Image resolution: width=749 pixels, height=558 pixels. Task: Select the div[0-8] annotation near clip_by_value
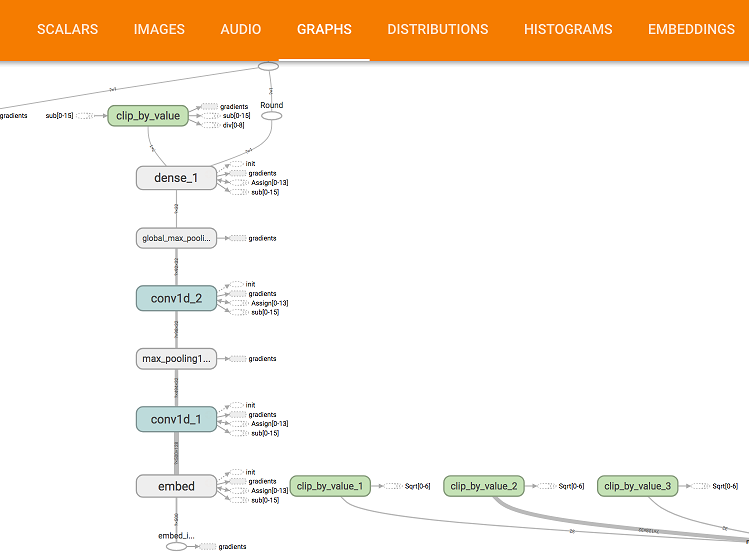pyautogui.click(x=235, y=125)
